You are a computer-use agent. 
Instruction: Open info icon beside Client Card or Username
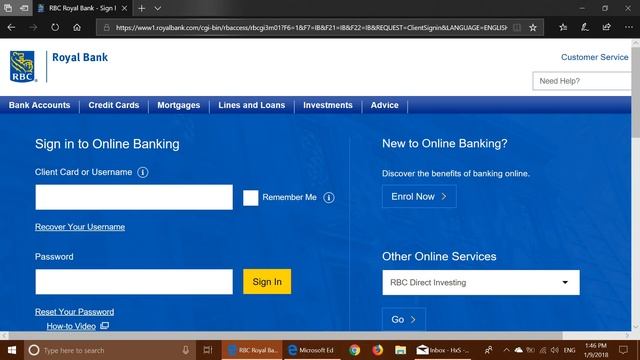pos(142,172)
